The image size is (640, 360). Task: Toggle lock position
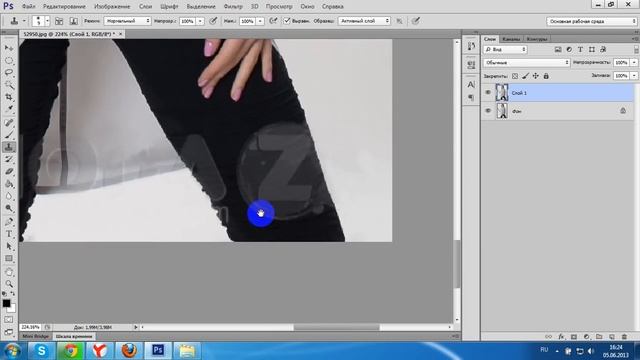click(x=536, y=76)
